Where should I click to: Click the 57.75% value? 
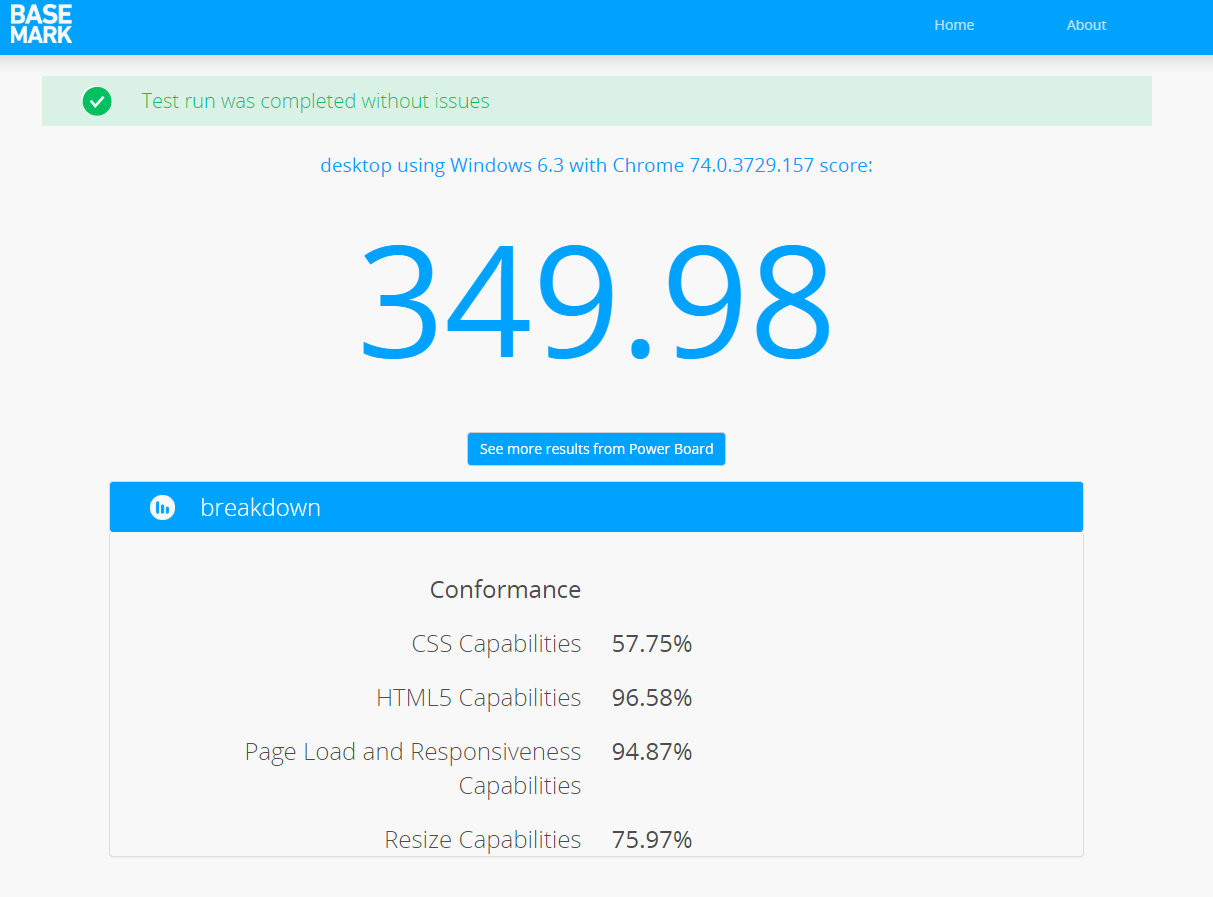(652, 644)
